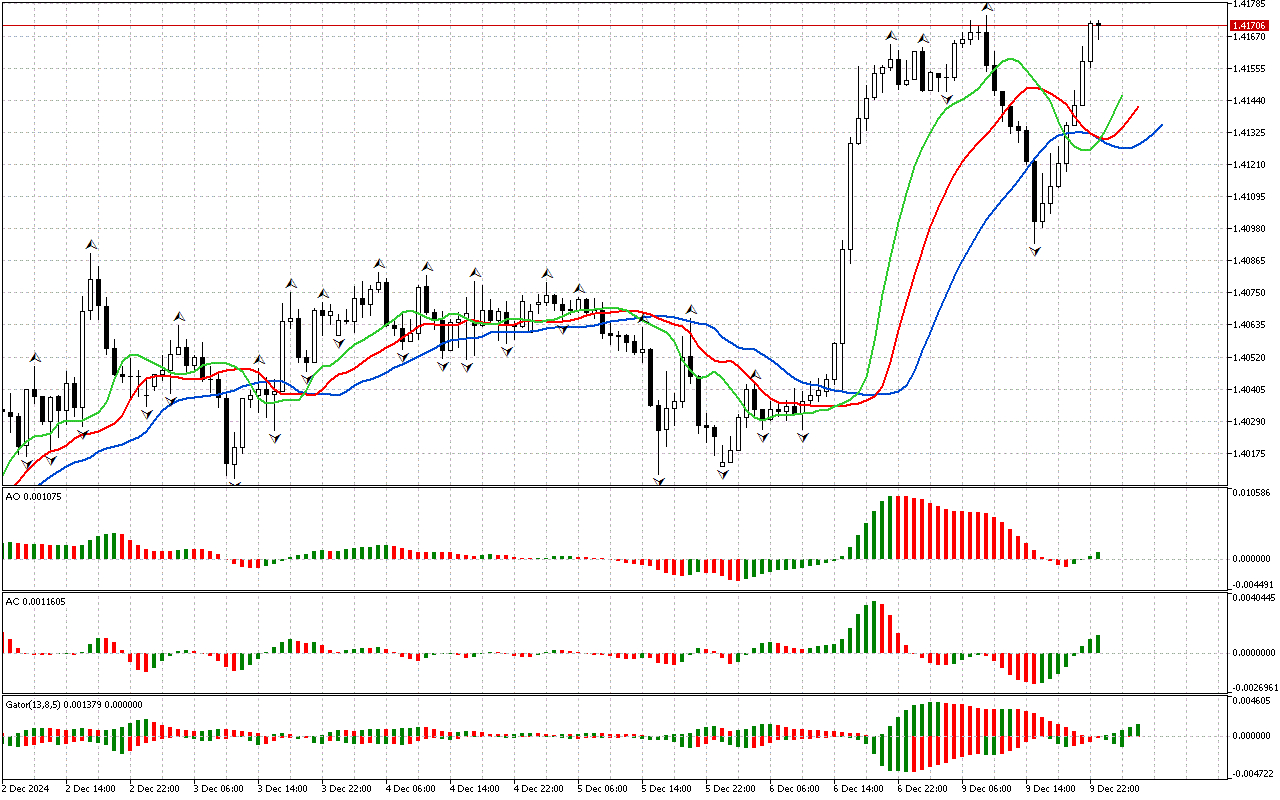This screenshot has width=1280, height=800.
Task: Select the 2 Dec 22:00 time label
Action: [x=157, y=788]
